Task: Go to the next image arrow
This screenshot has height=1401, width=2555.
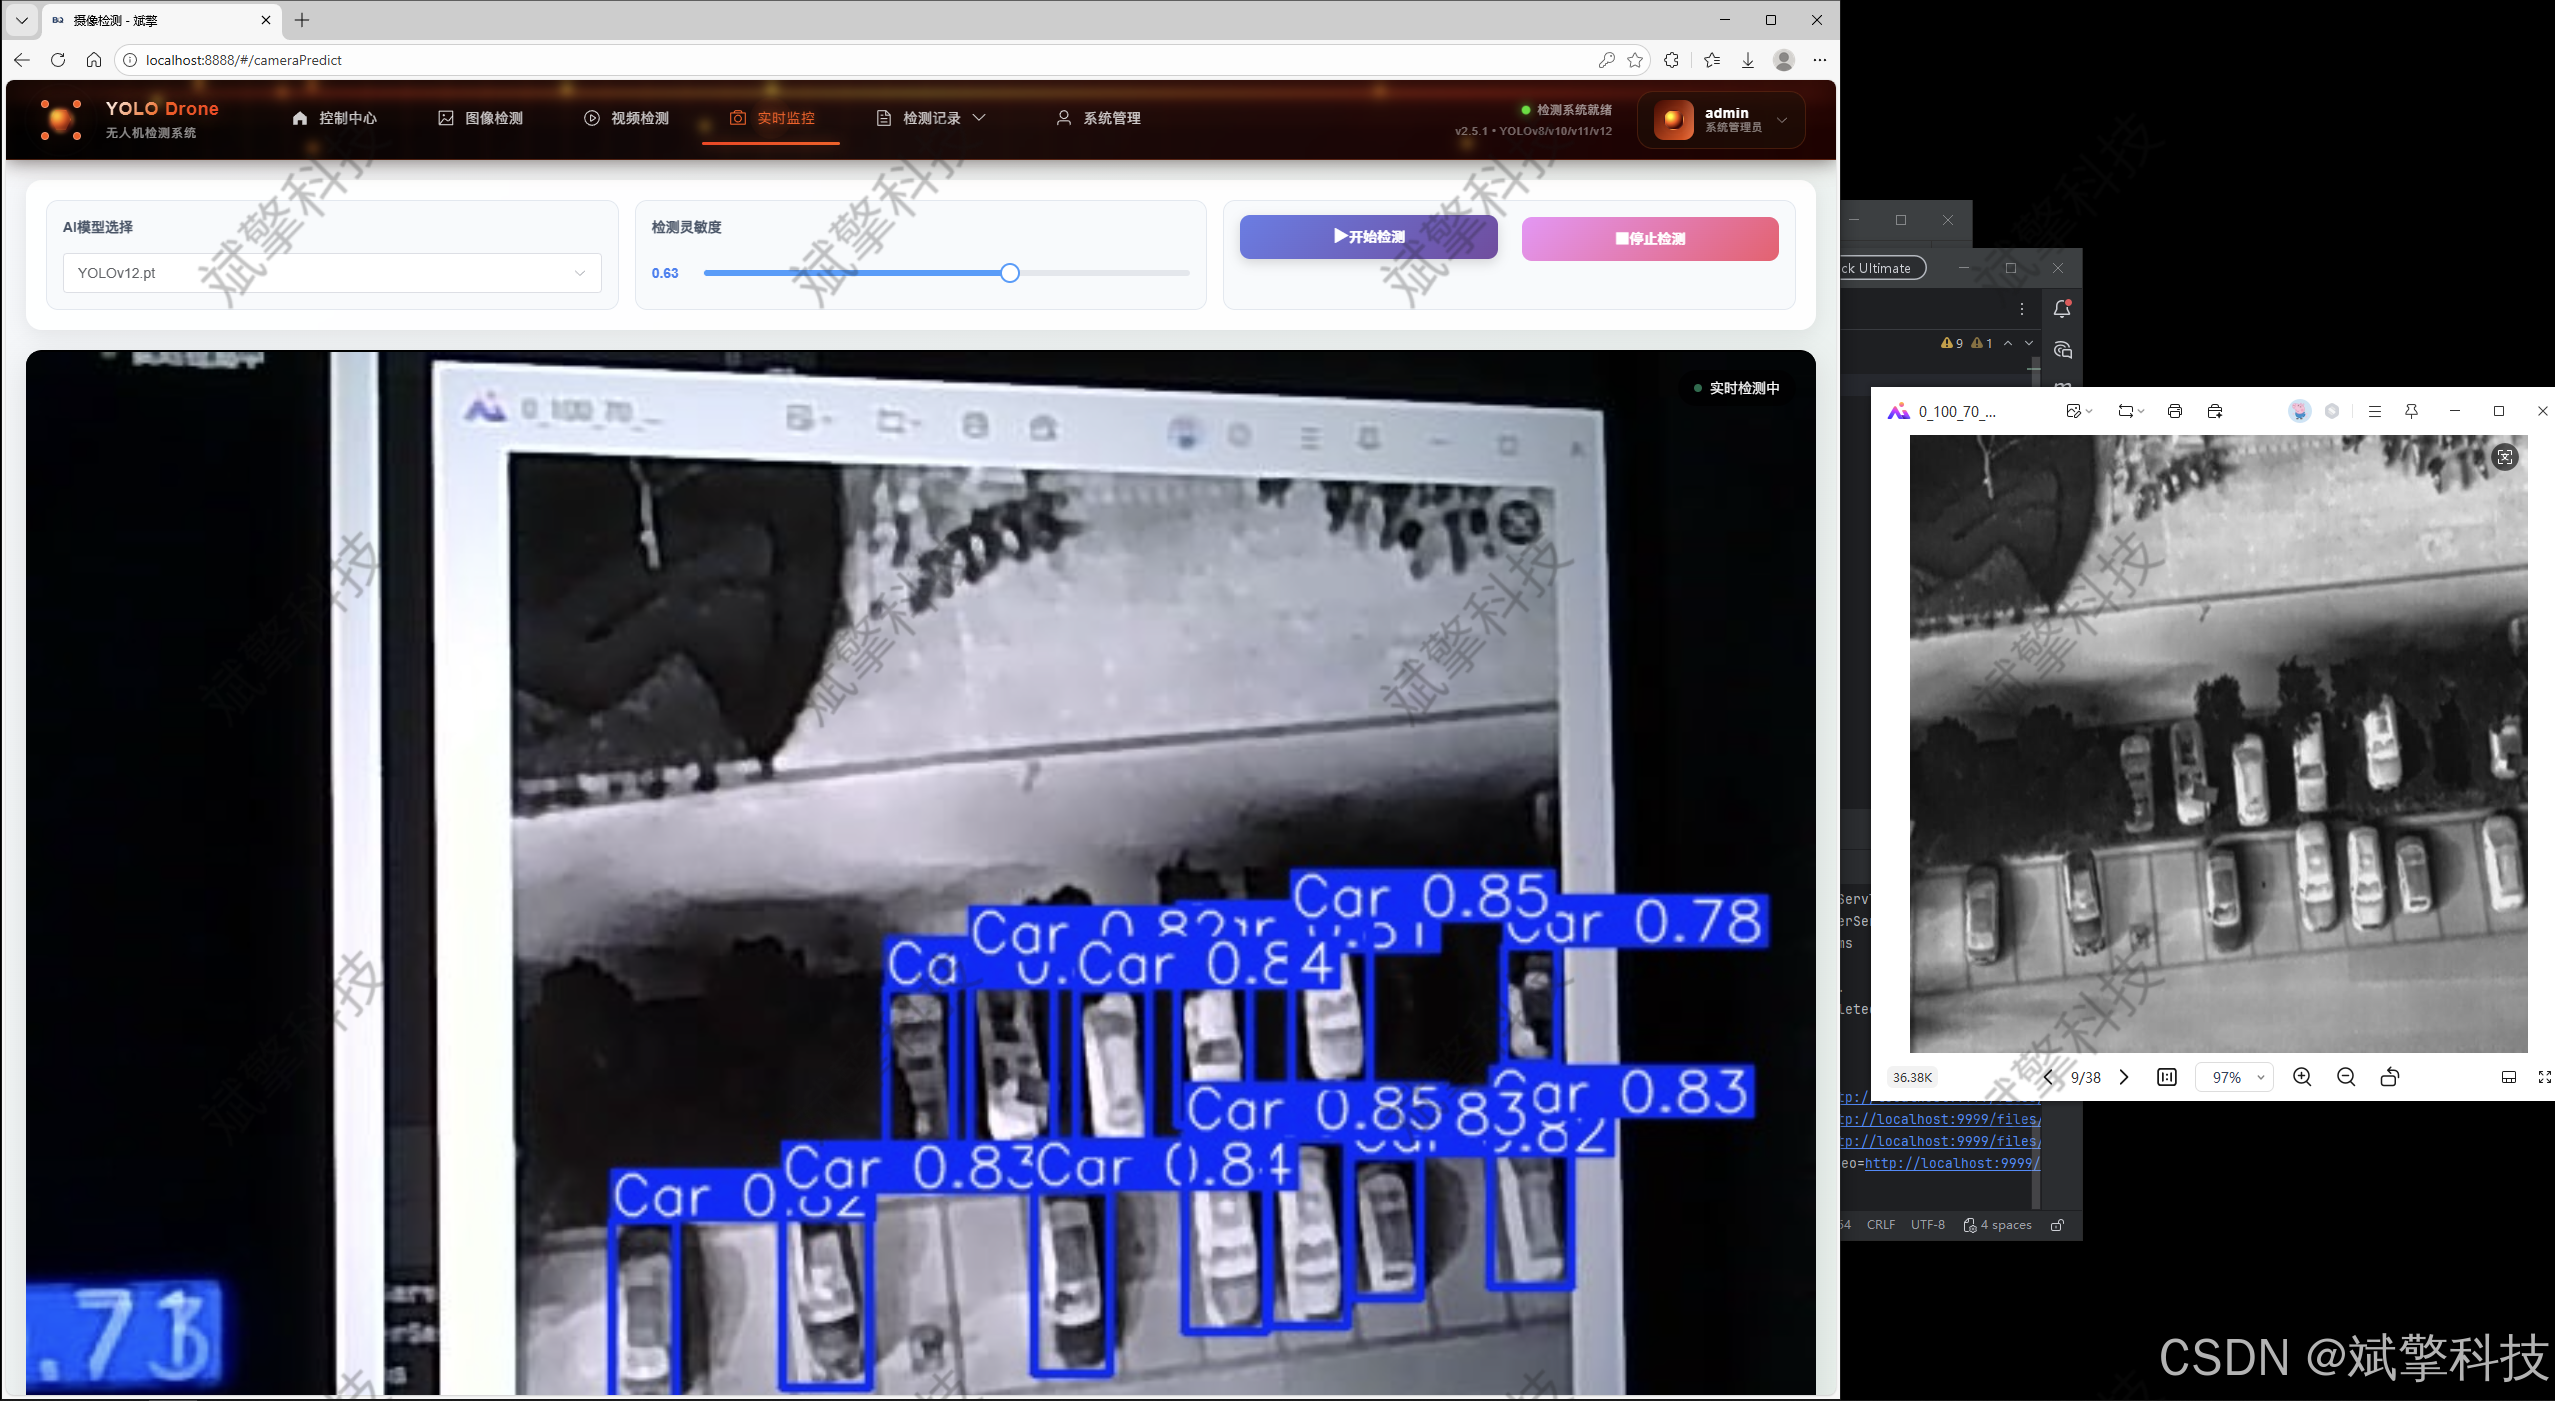Action: (x=2124, y=1077)
